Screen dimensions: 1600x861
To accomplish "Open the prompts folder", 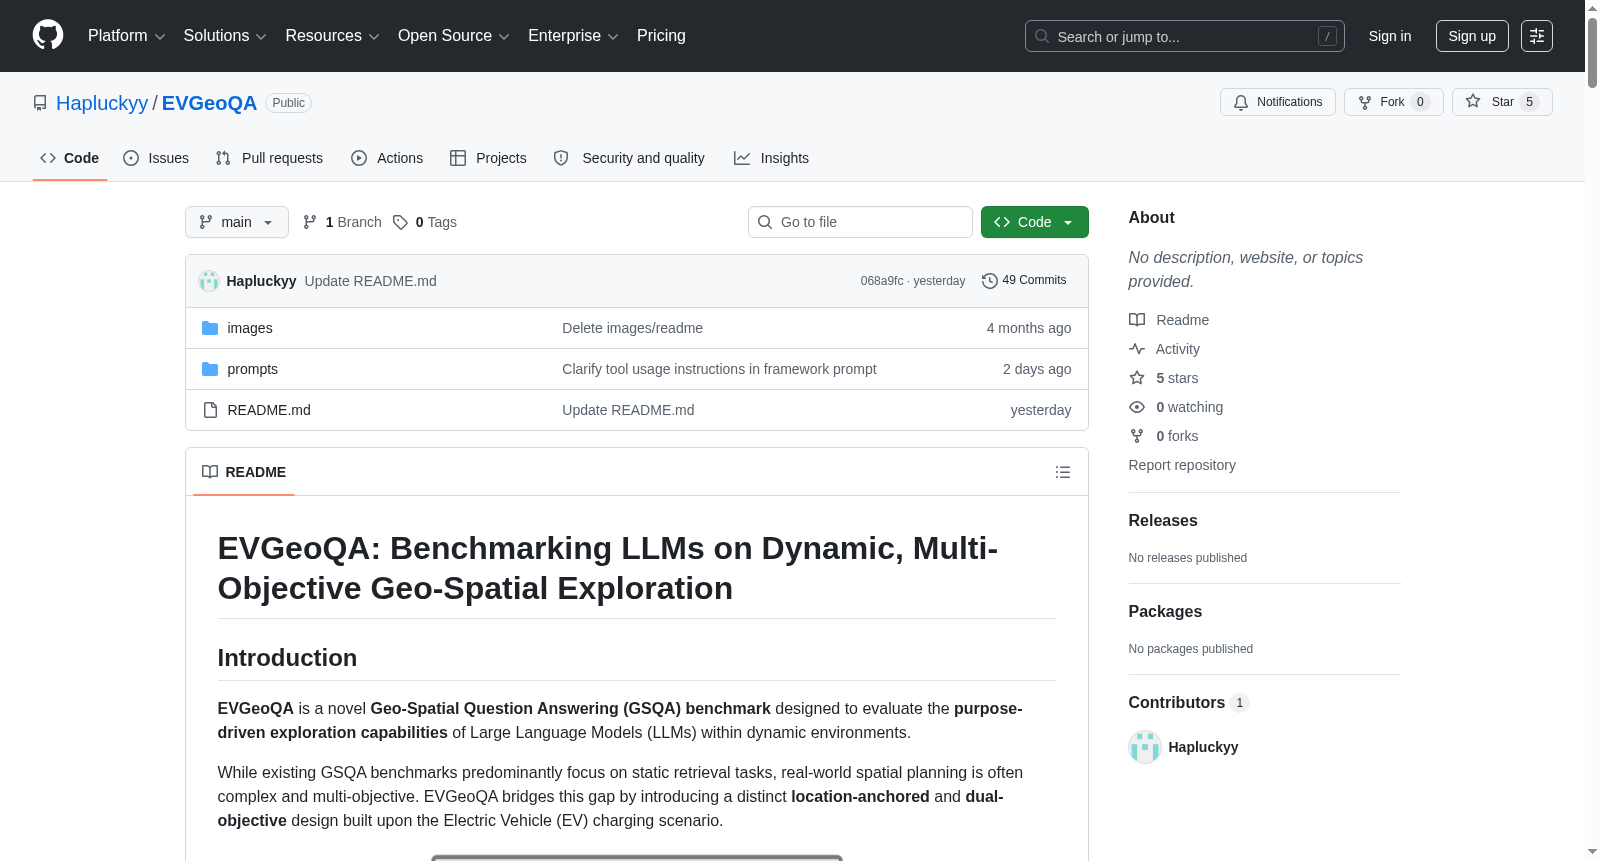I will 253,369.
